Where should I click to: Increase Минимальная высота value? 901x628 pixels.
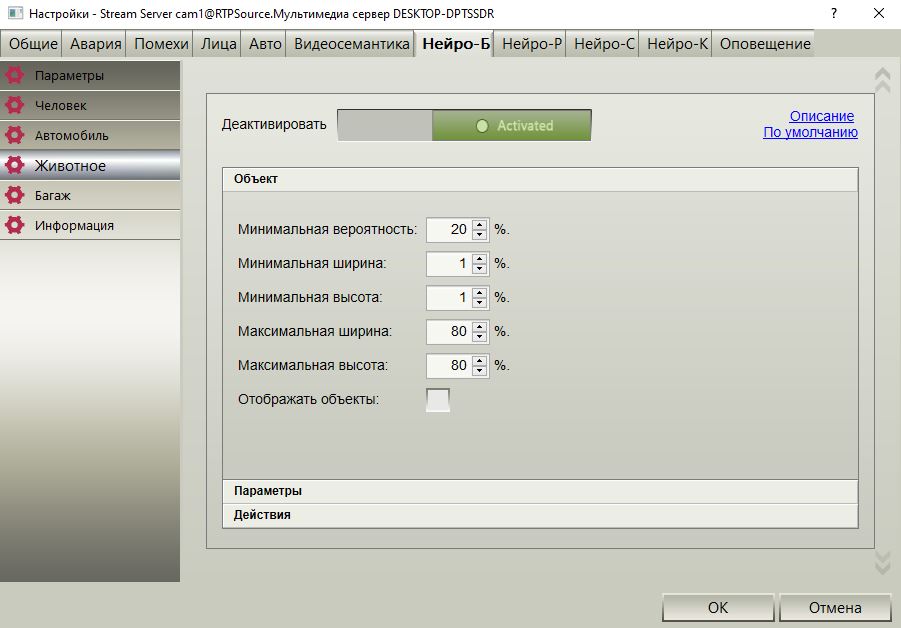[x=480, y=292]
